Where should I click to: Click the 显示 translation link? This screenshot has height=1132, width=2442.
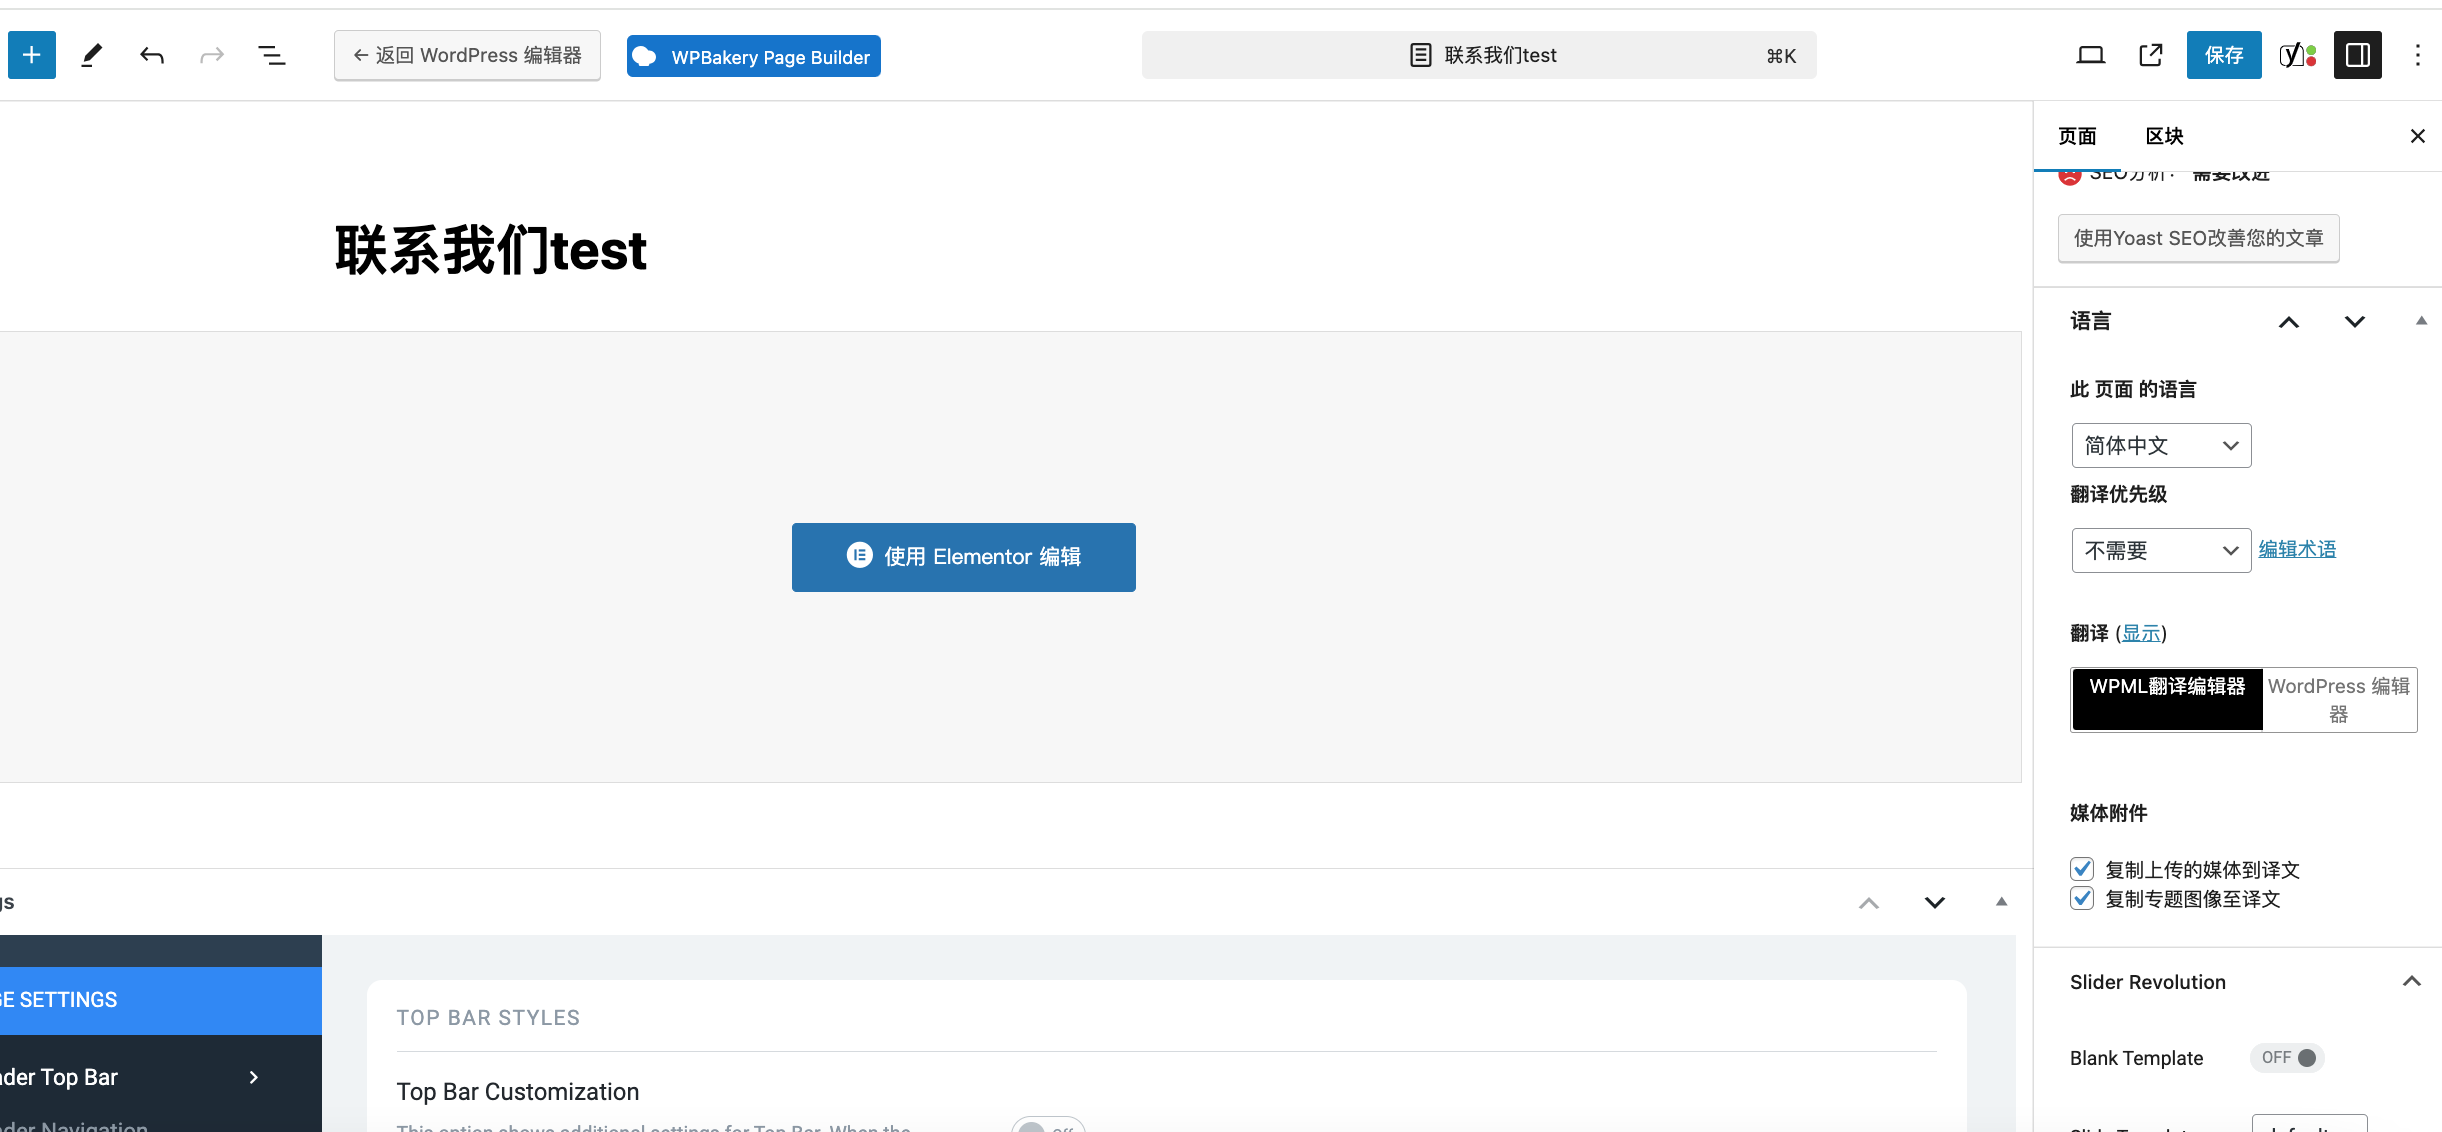pos(2141,633)
